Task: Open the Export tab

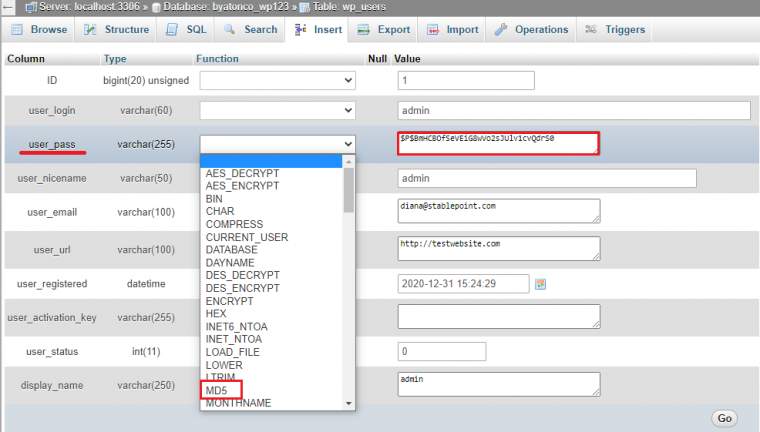Action: pos(383,30)
